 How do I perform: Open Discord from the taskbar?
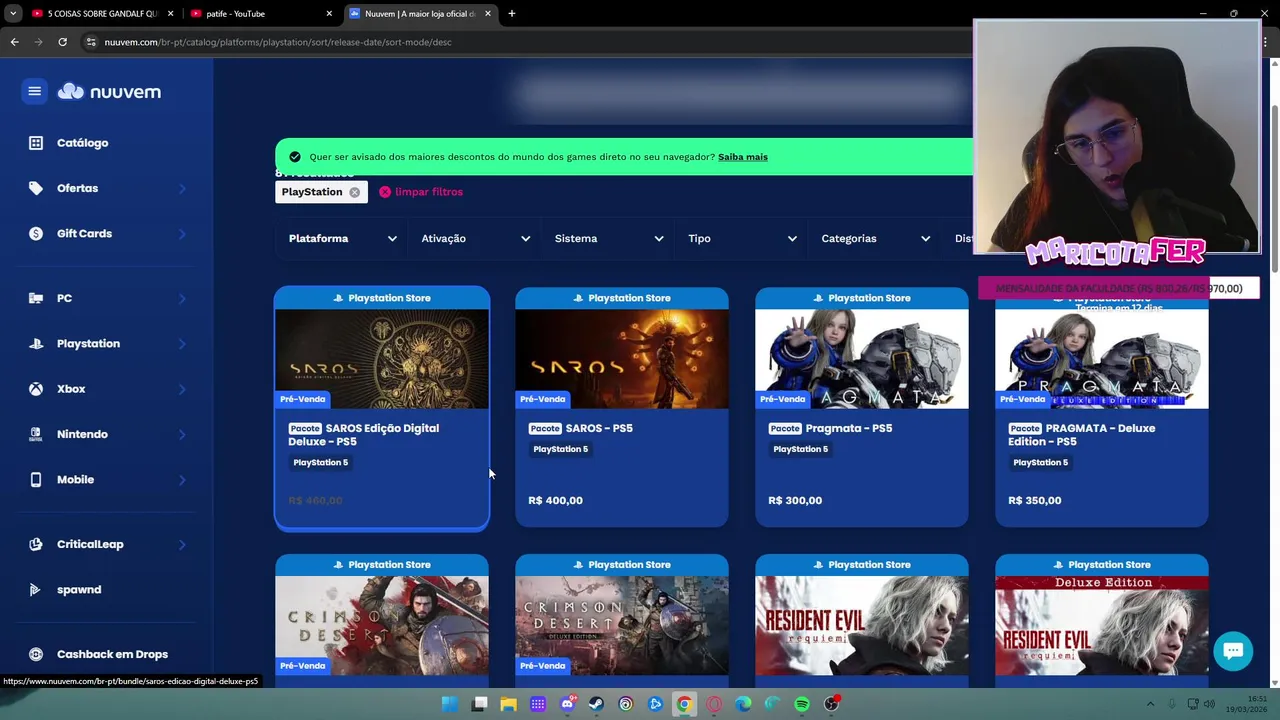pos(568,704)
